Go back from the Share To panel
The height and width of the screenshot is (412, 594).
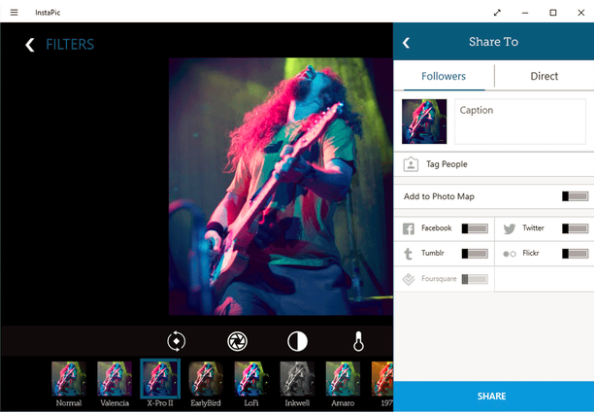coord(406,42)
